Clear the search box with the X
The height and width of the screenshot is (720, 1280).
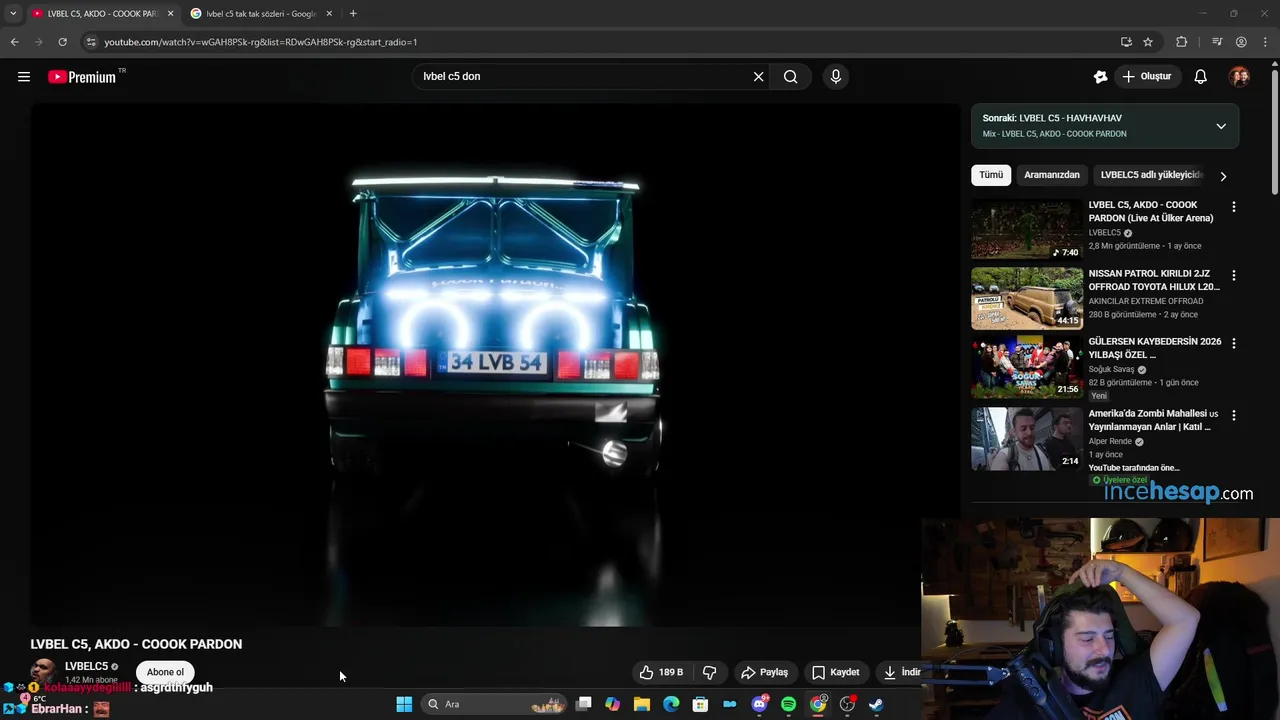pyautogui.click(x=758, y=76)
